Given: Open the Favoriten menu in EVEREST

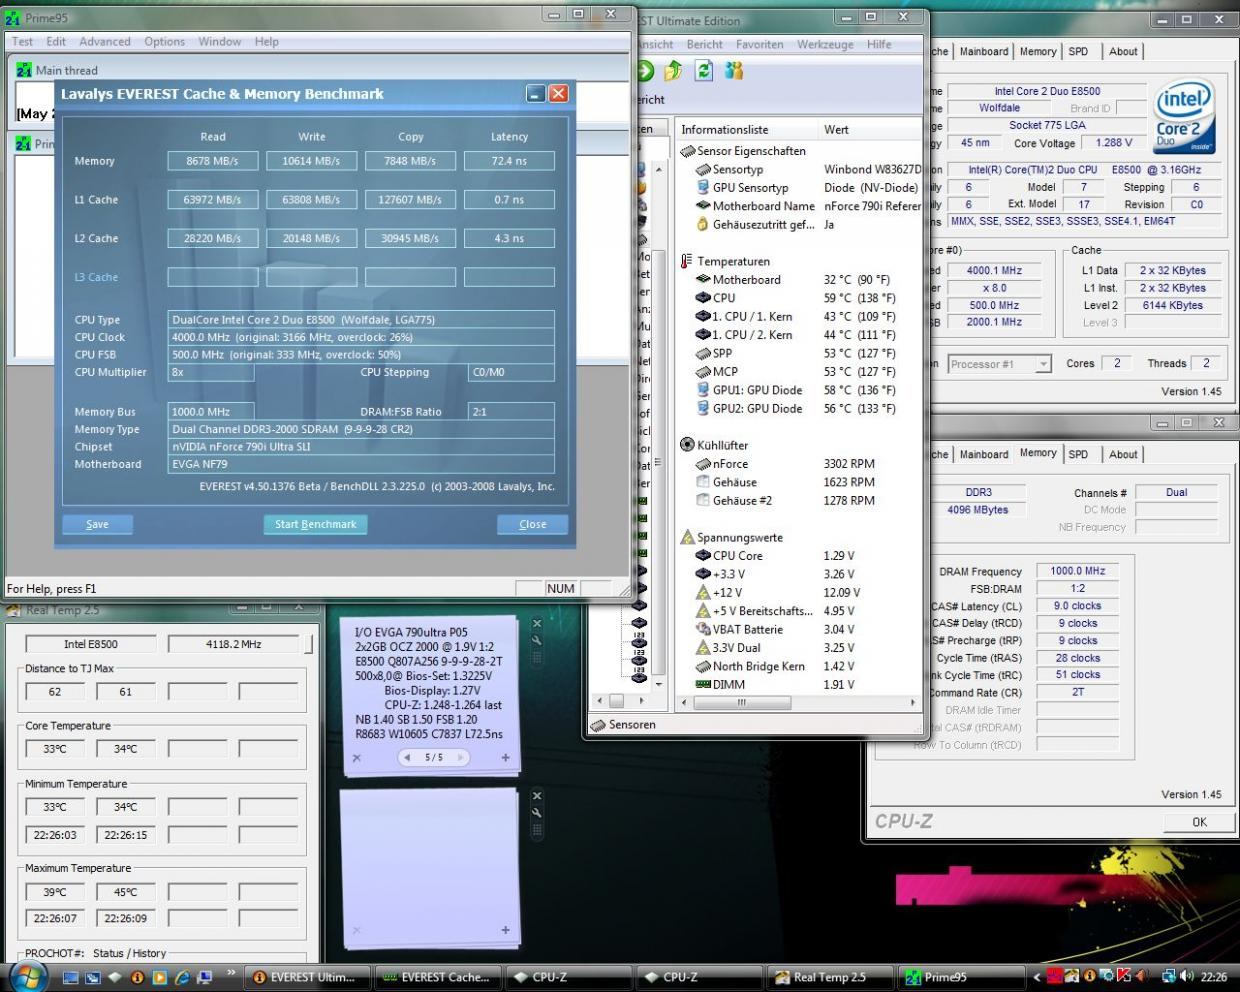Looking at the screenshot, I should tap(760, 44).
